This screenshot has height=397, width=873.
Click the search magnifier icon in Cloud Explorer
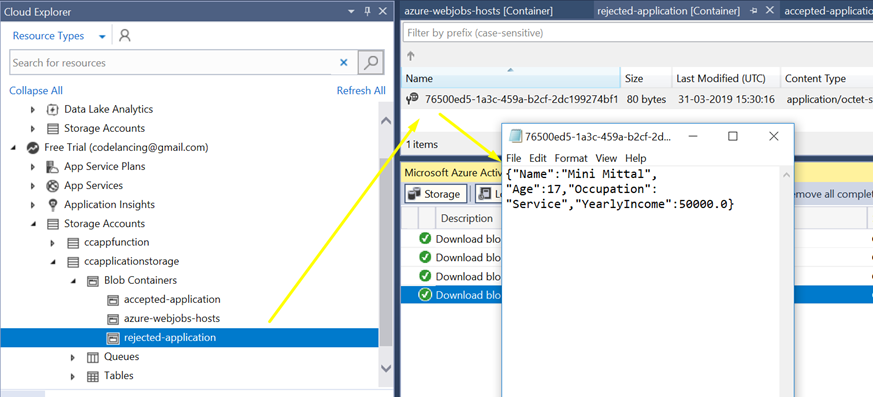pos(371,62)
